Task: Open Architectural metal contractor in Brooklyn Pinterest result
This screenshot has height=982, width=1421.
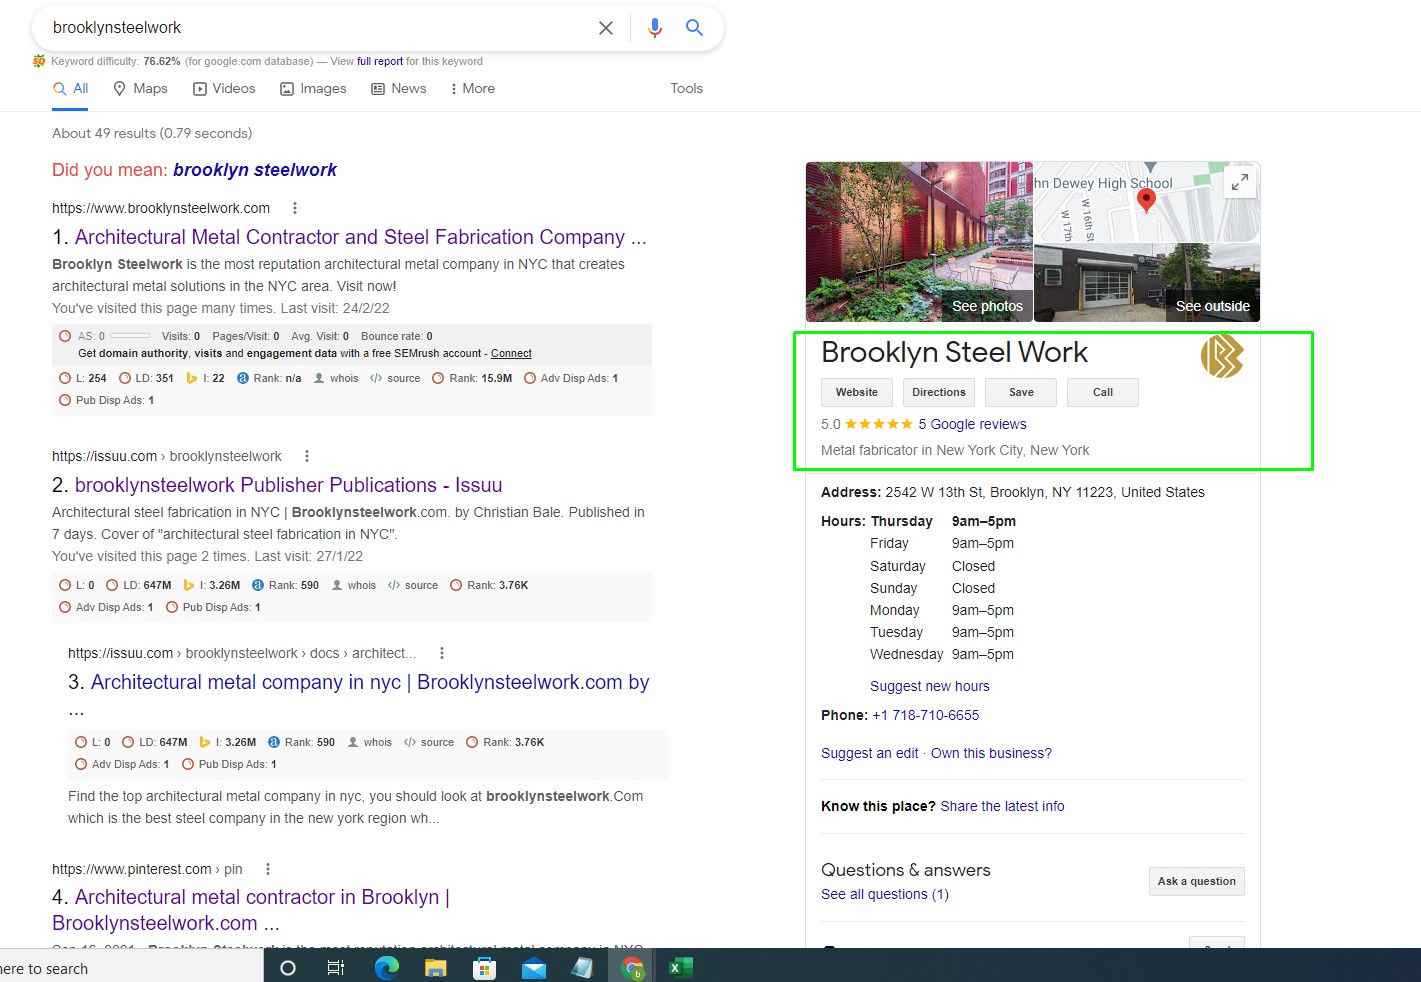Action: tap(262, 897)
